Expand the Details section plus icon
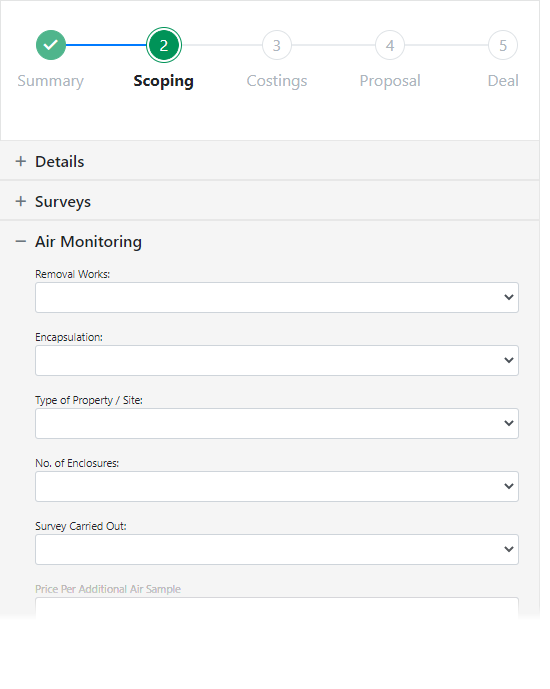This screenshot has width=550, height=689. point(21,161)
